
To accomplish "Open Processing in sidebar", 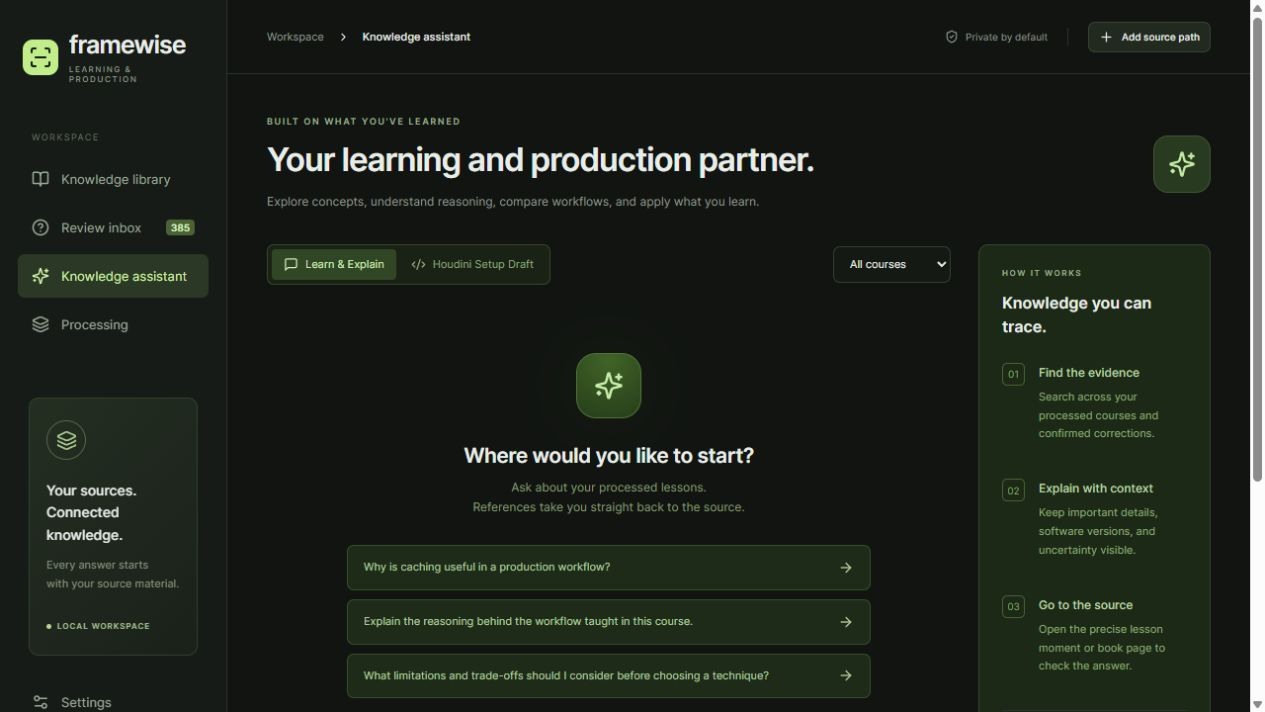I will 113,324.
